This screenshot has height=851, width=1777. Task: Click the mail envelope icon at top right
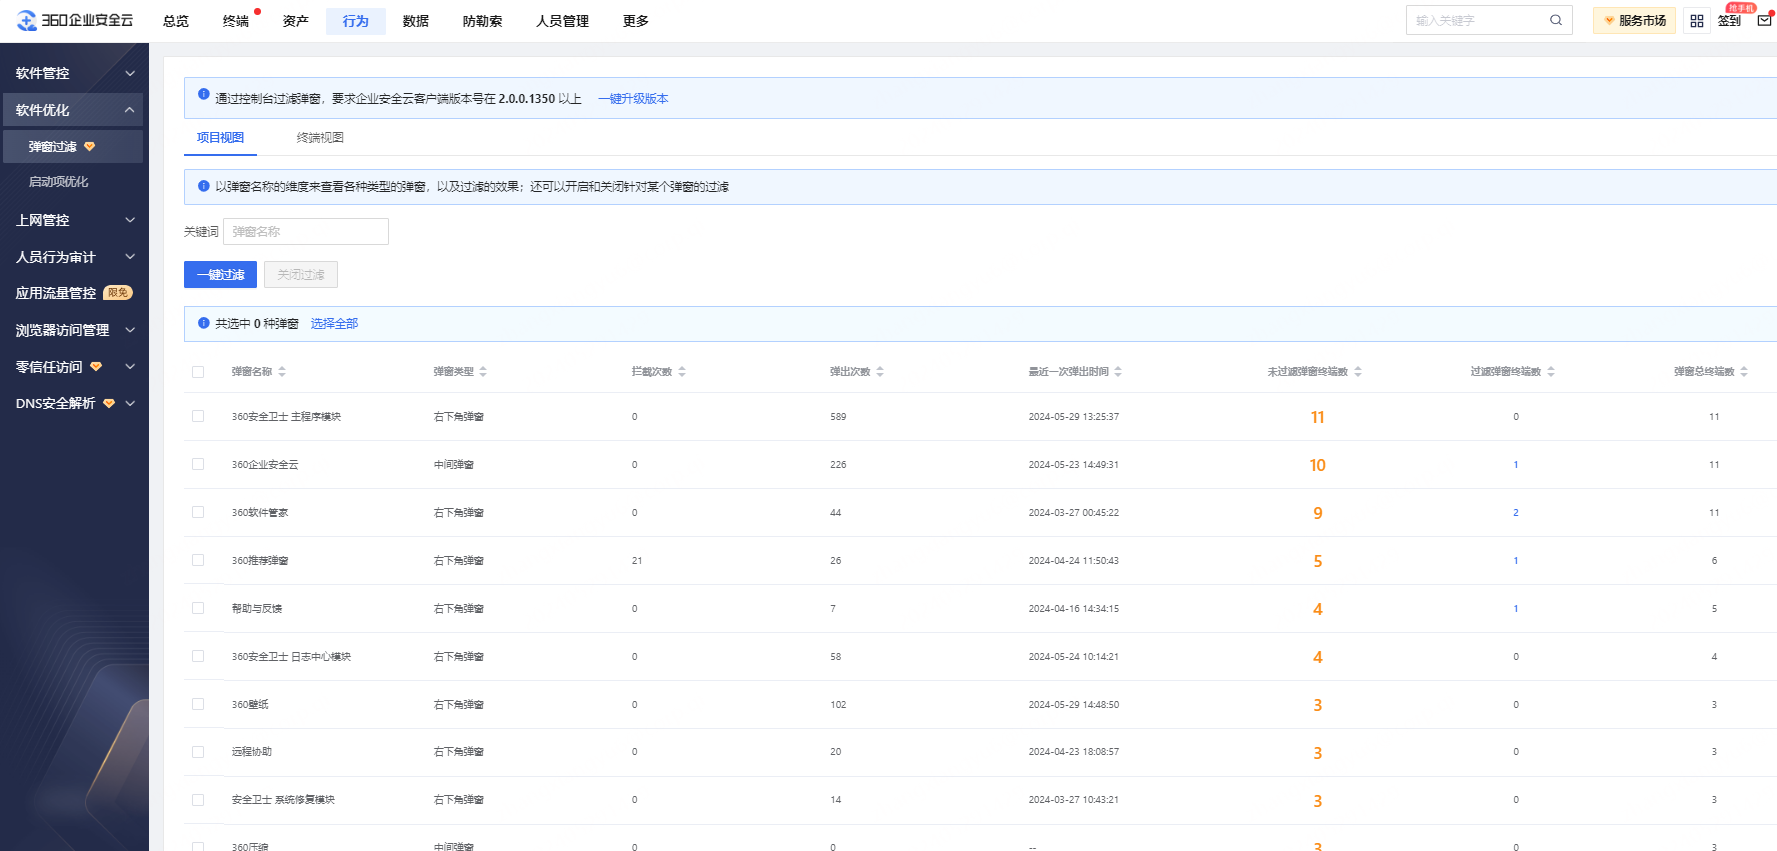1764,21
